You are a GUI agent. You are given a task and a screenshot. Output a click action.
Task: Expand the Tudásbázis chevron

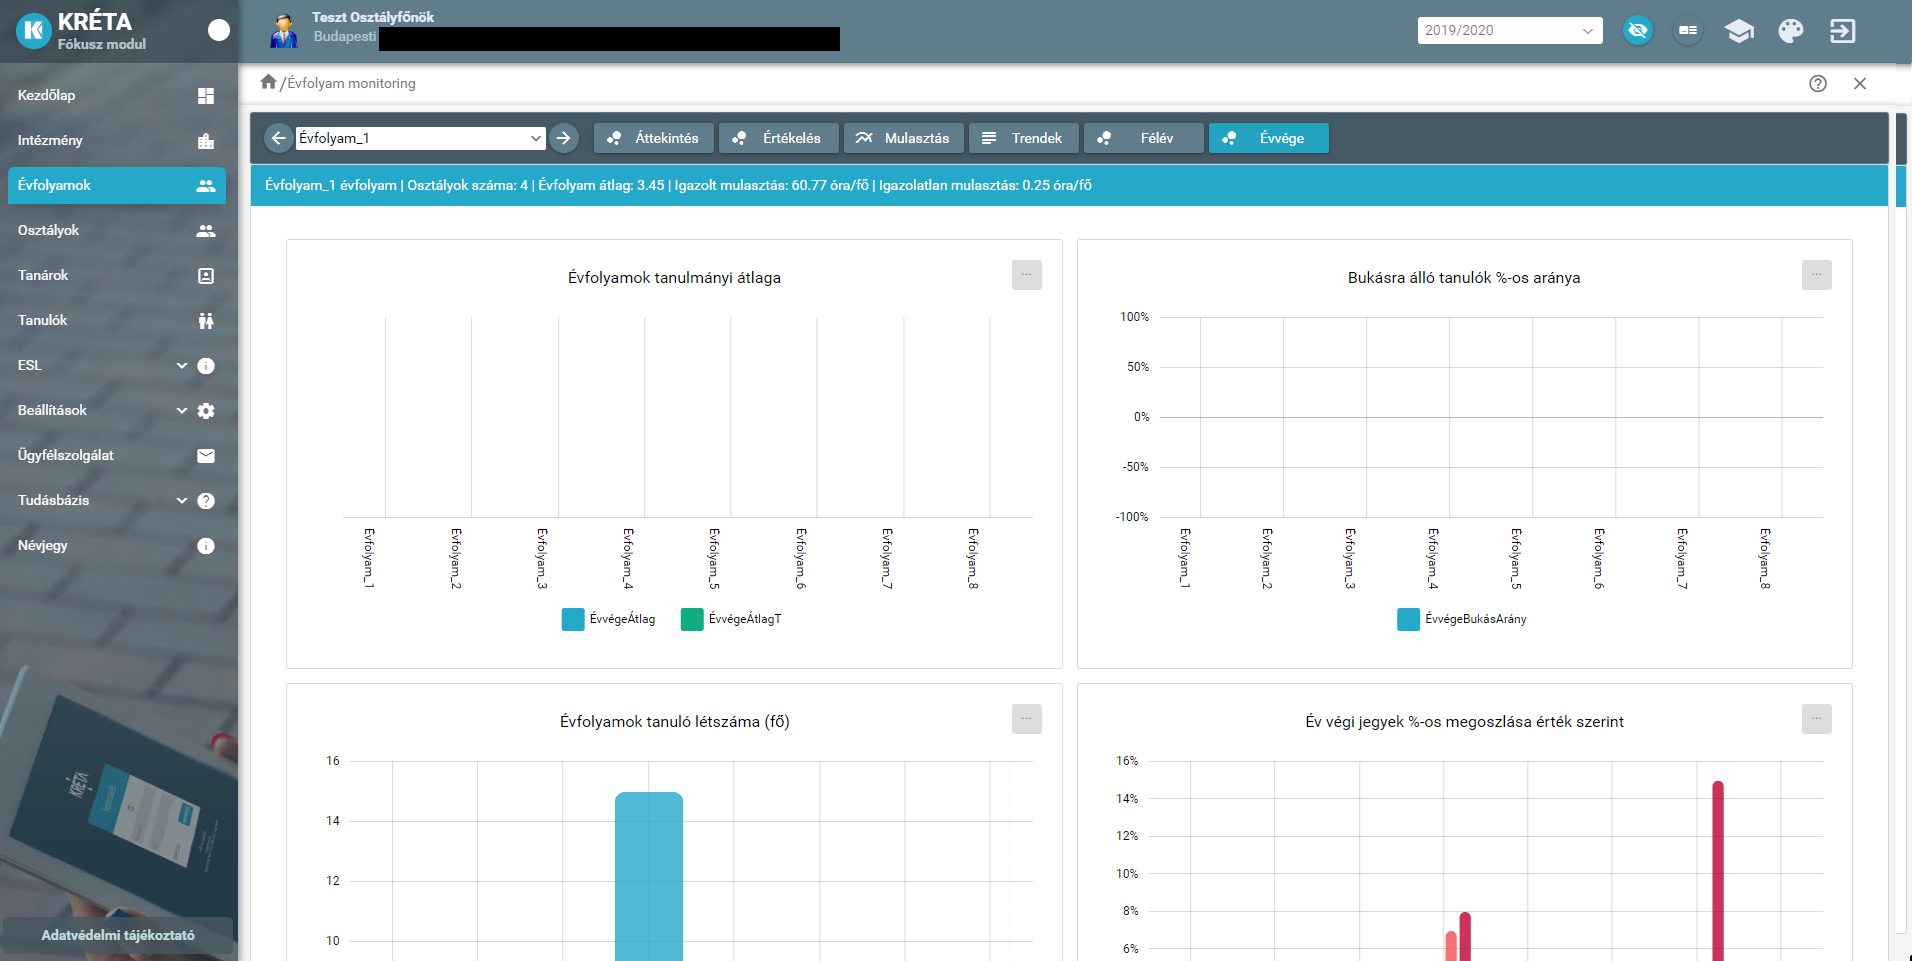(182, 501)
